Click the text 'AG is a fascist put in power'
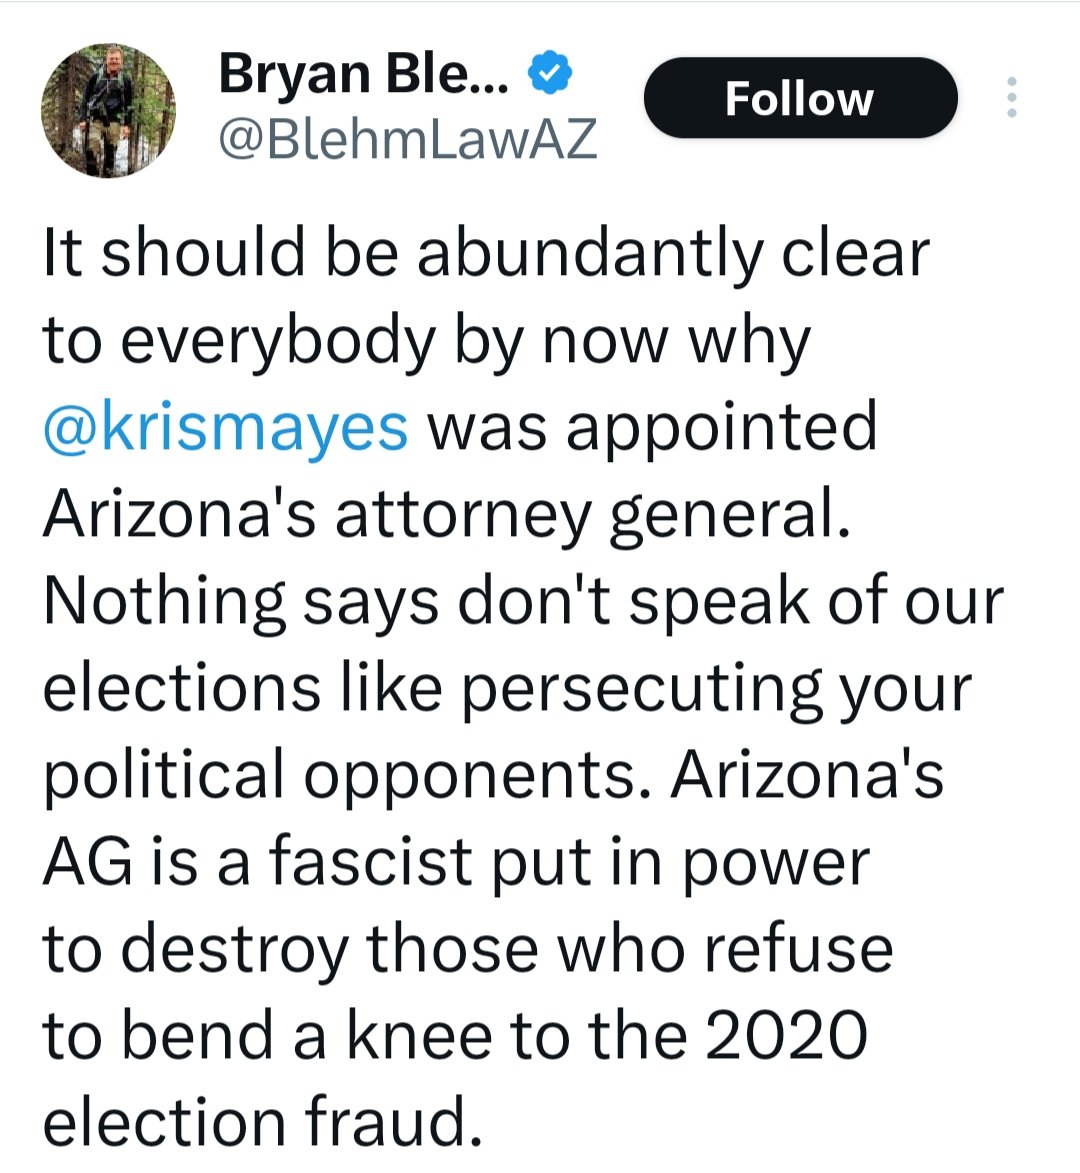Viewport: 1080px width, 1173px height. (x=456, y=862)
